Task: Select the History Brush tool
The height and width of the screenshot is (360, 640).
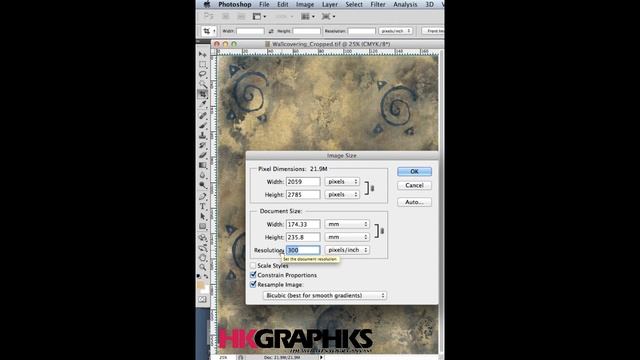Action: [203, 145]
